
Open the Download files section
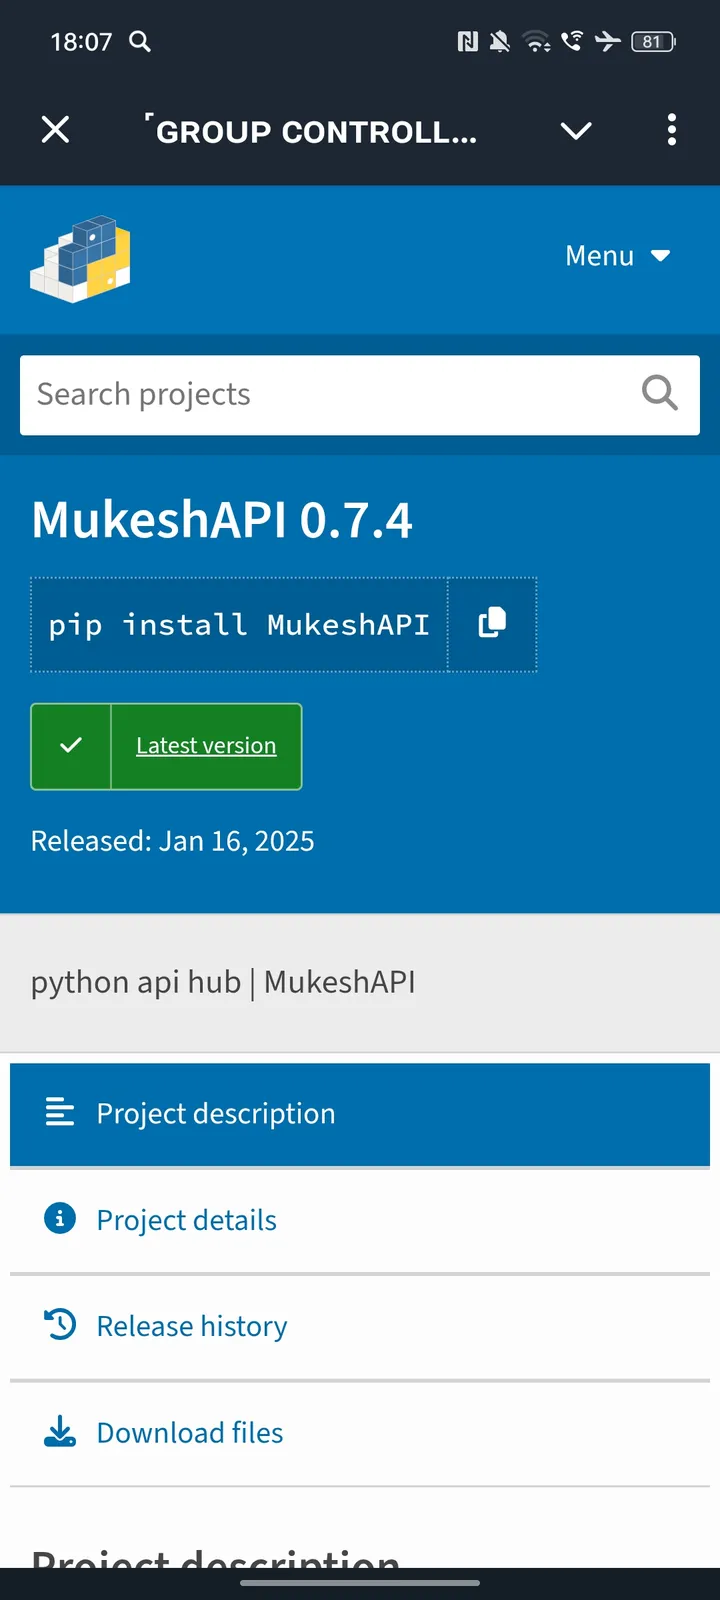pos(190,1433)
